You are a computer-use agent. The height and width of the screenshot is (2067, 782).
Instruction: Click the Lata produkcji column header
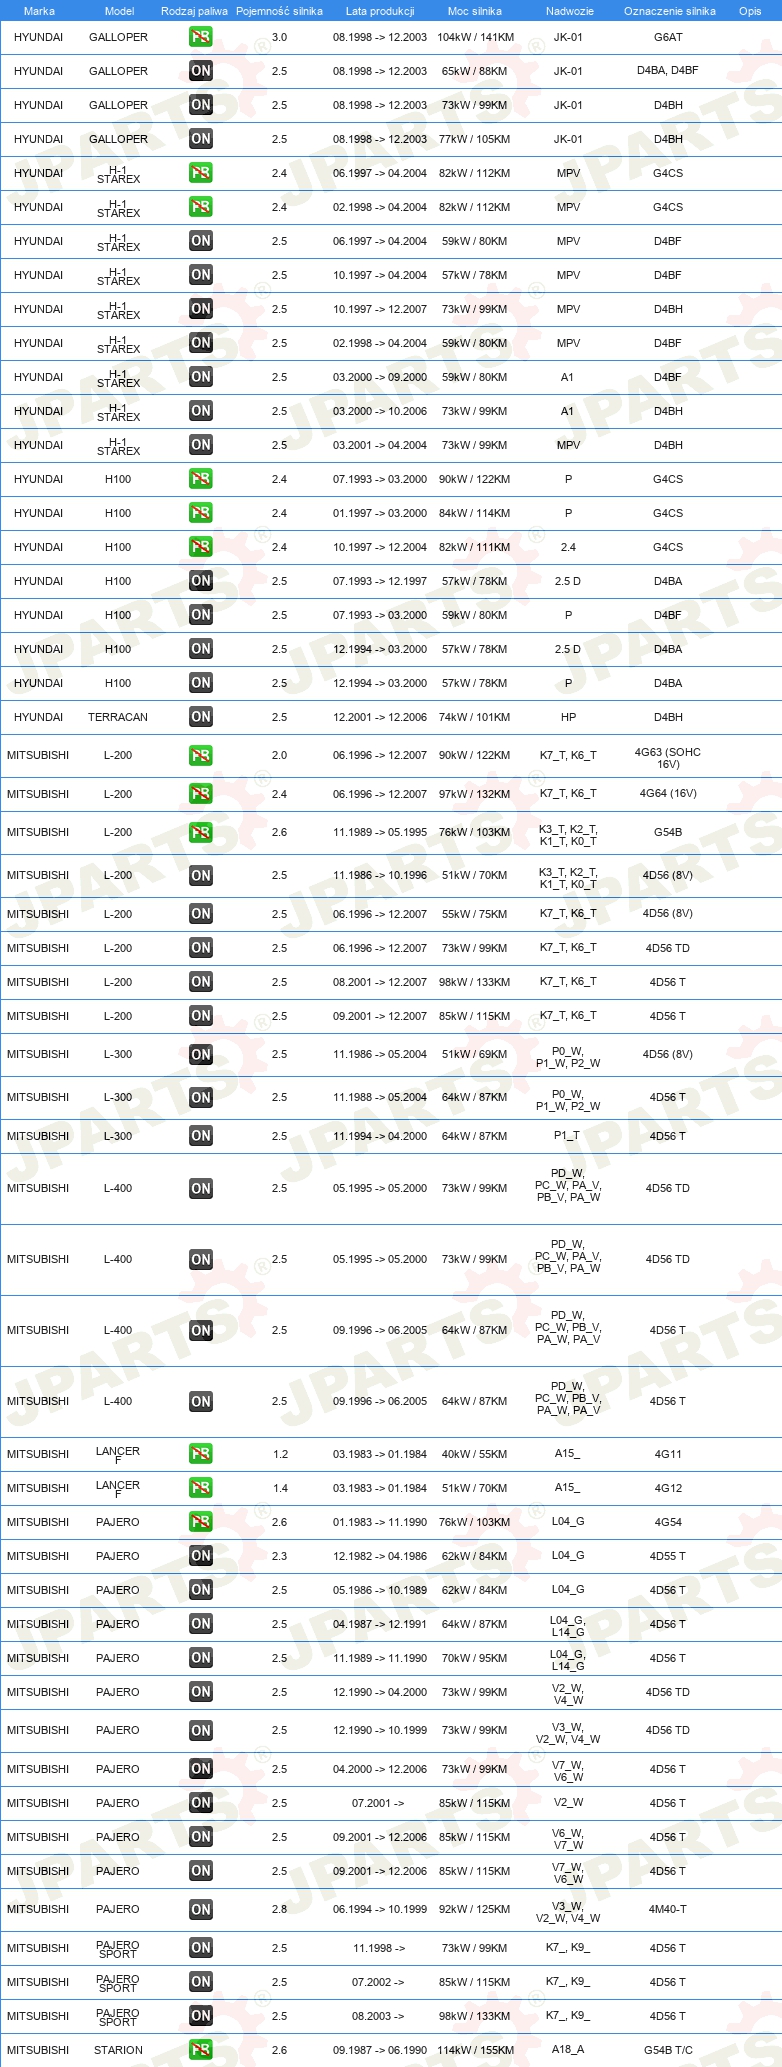380,11
